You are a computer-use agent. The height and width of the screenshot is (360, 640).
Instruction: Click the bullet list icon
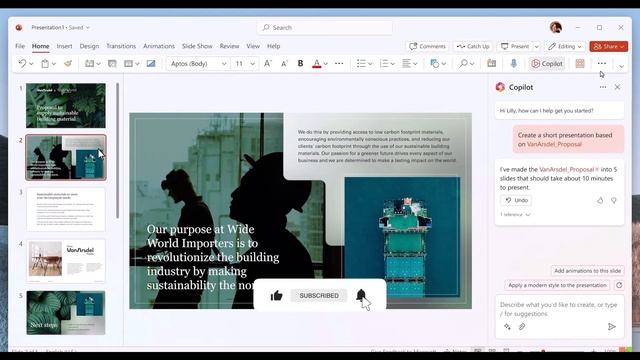[361, 64]
